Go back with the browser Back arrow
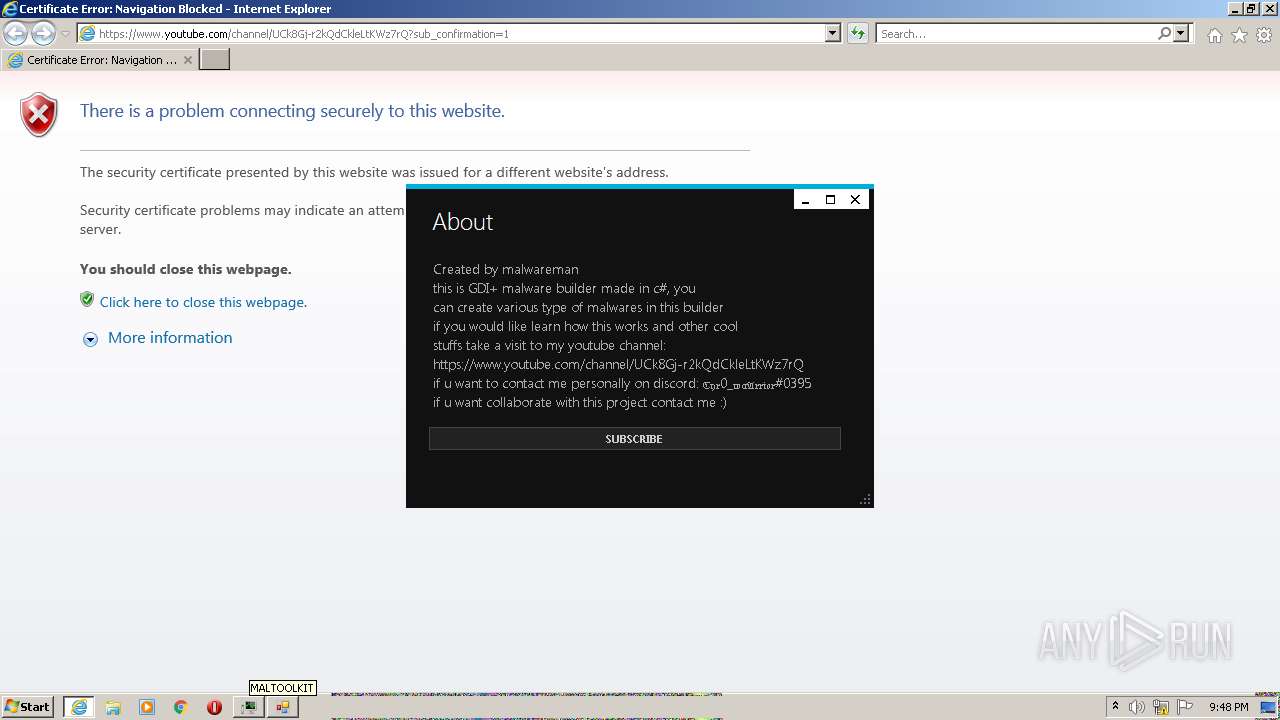The width and height of the screenshot is (1280, 720). [16, 34]
